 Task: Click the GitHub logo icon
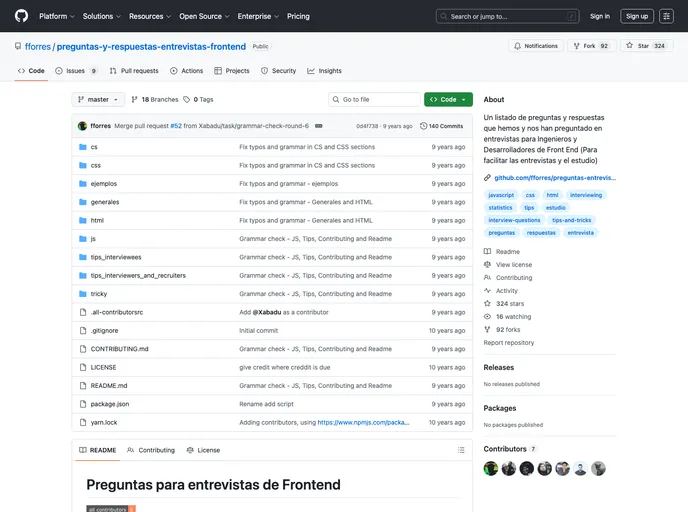[22, 16]
